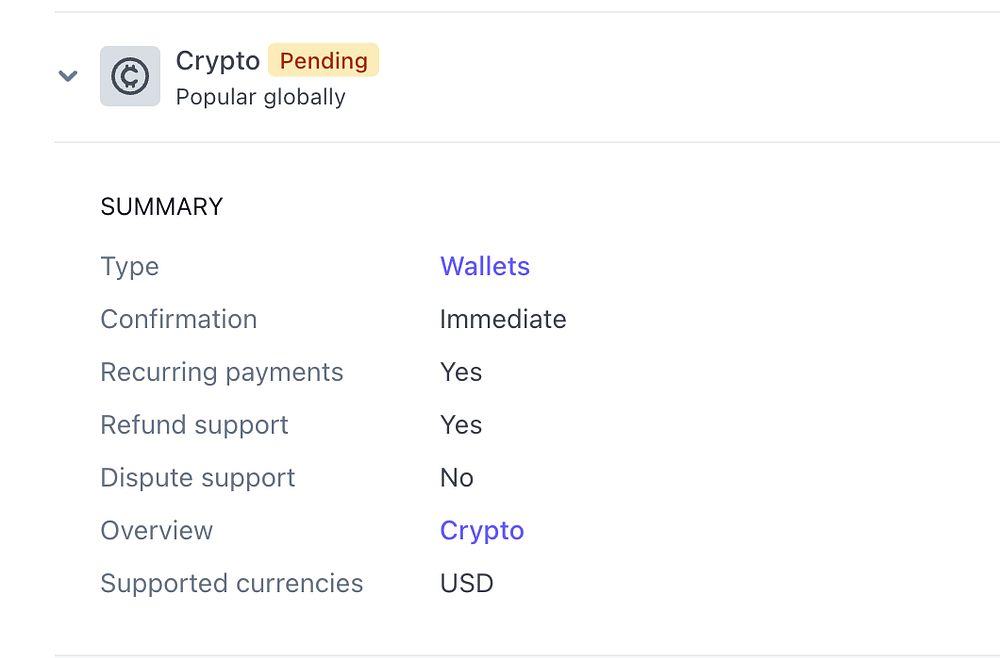Click the SUMMARY section heading

(x=161, y=207)
